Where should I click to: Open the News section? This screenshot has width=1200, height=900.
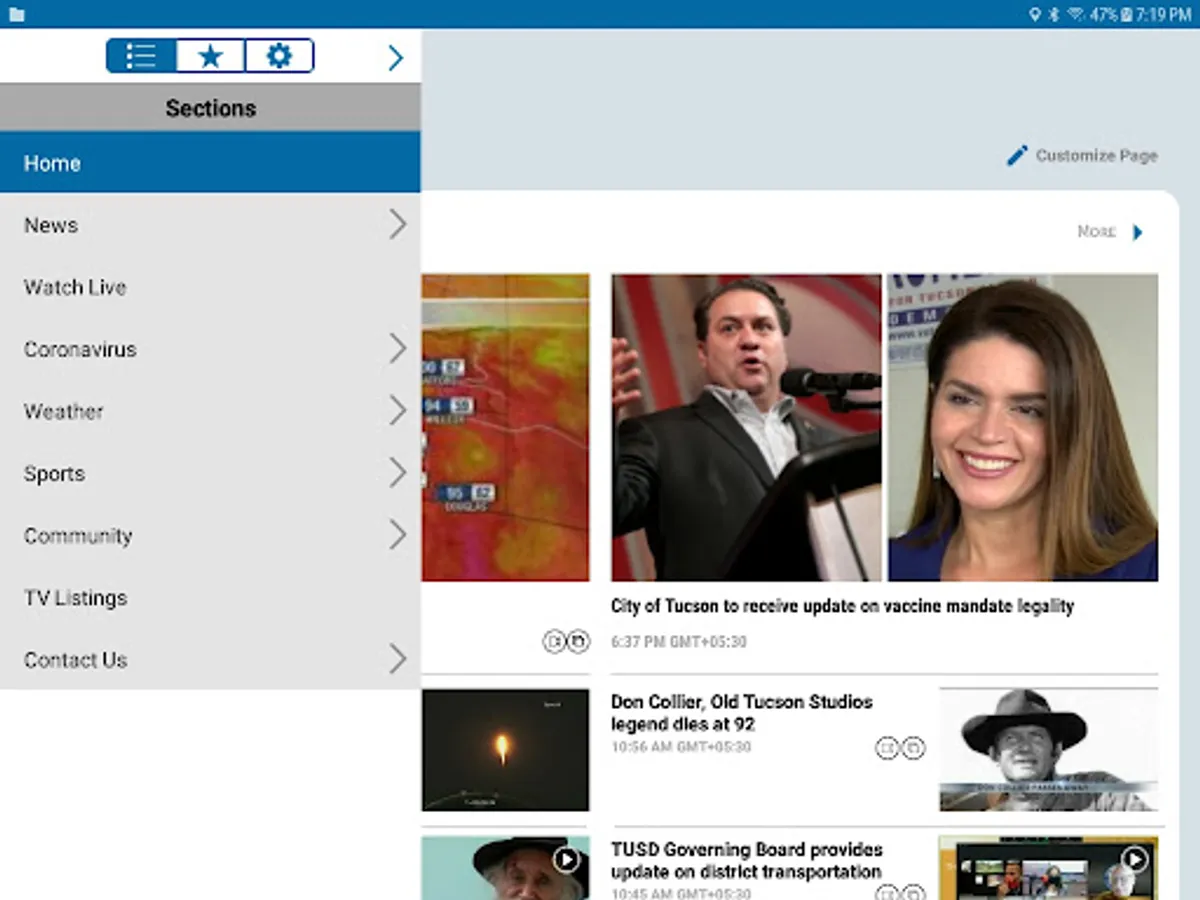tap(210, 225)
